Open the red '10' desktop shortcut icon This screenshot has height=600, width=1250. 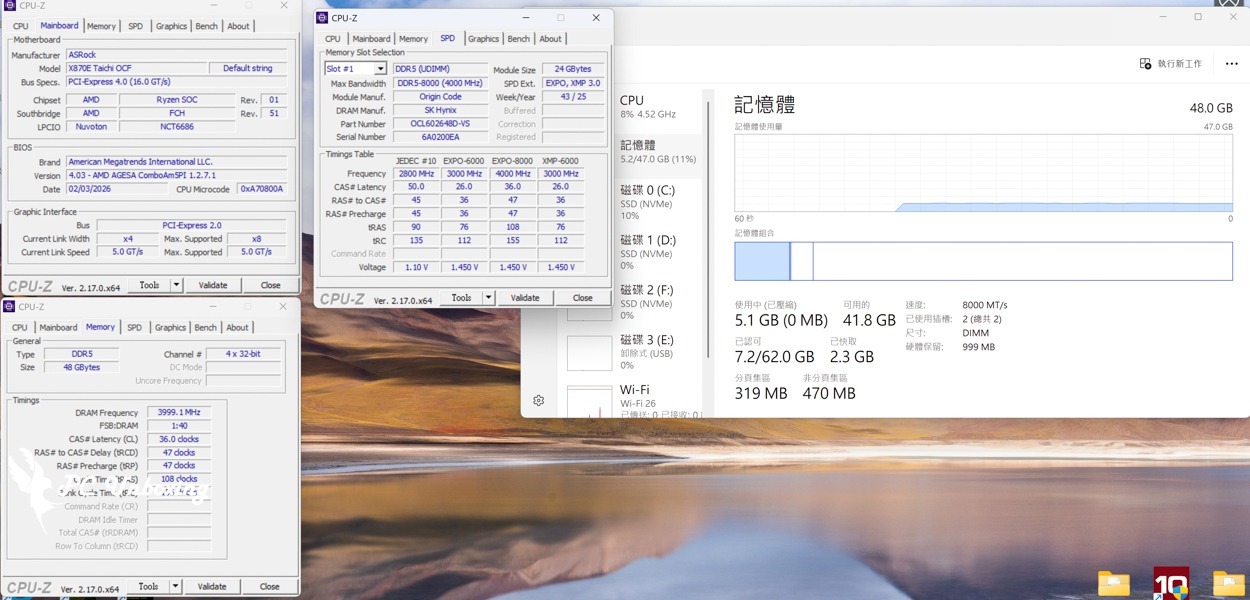point(1170,582)
